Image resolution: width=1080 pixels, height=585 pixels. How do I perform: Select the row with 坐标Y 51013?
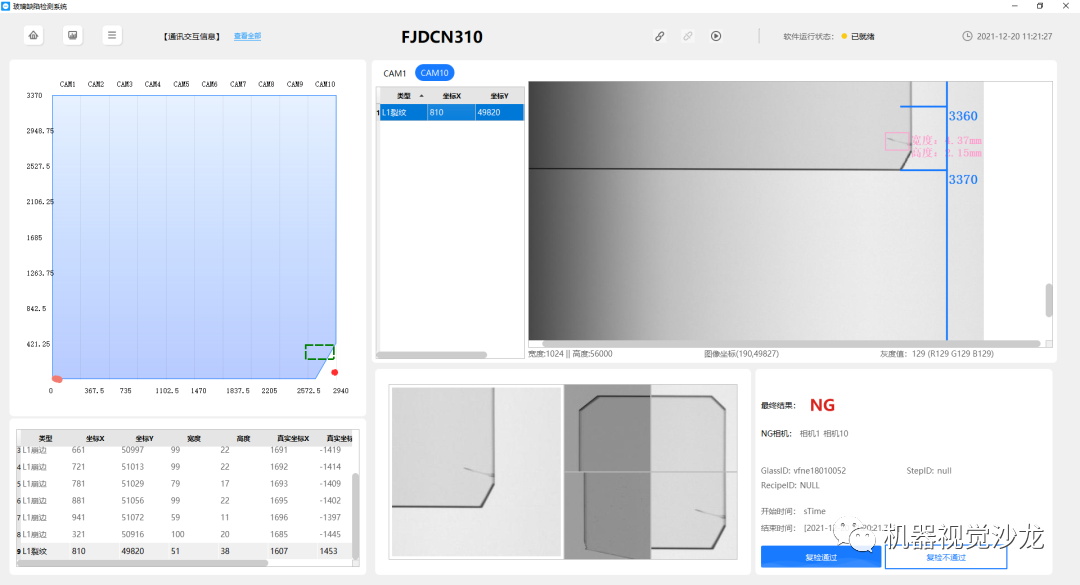point(184,466)
